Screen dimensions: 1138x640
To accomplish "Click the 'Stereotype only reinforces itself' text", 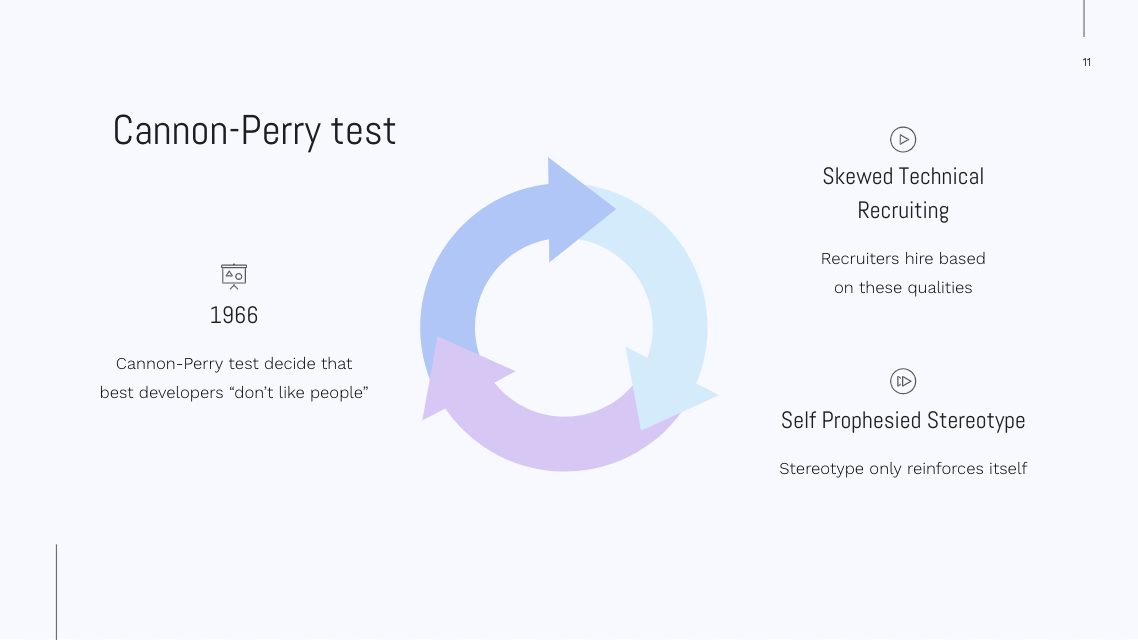I will [x=903, y=469].
